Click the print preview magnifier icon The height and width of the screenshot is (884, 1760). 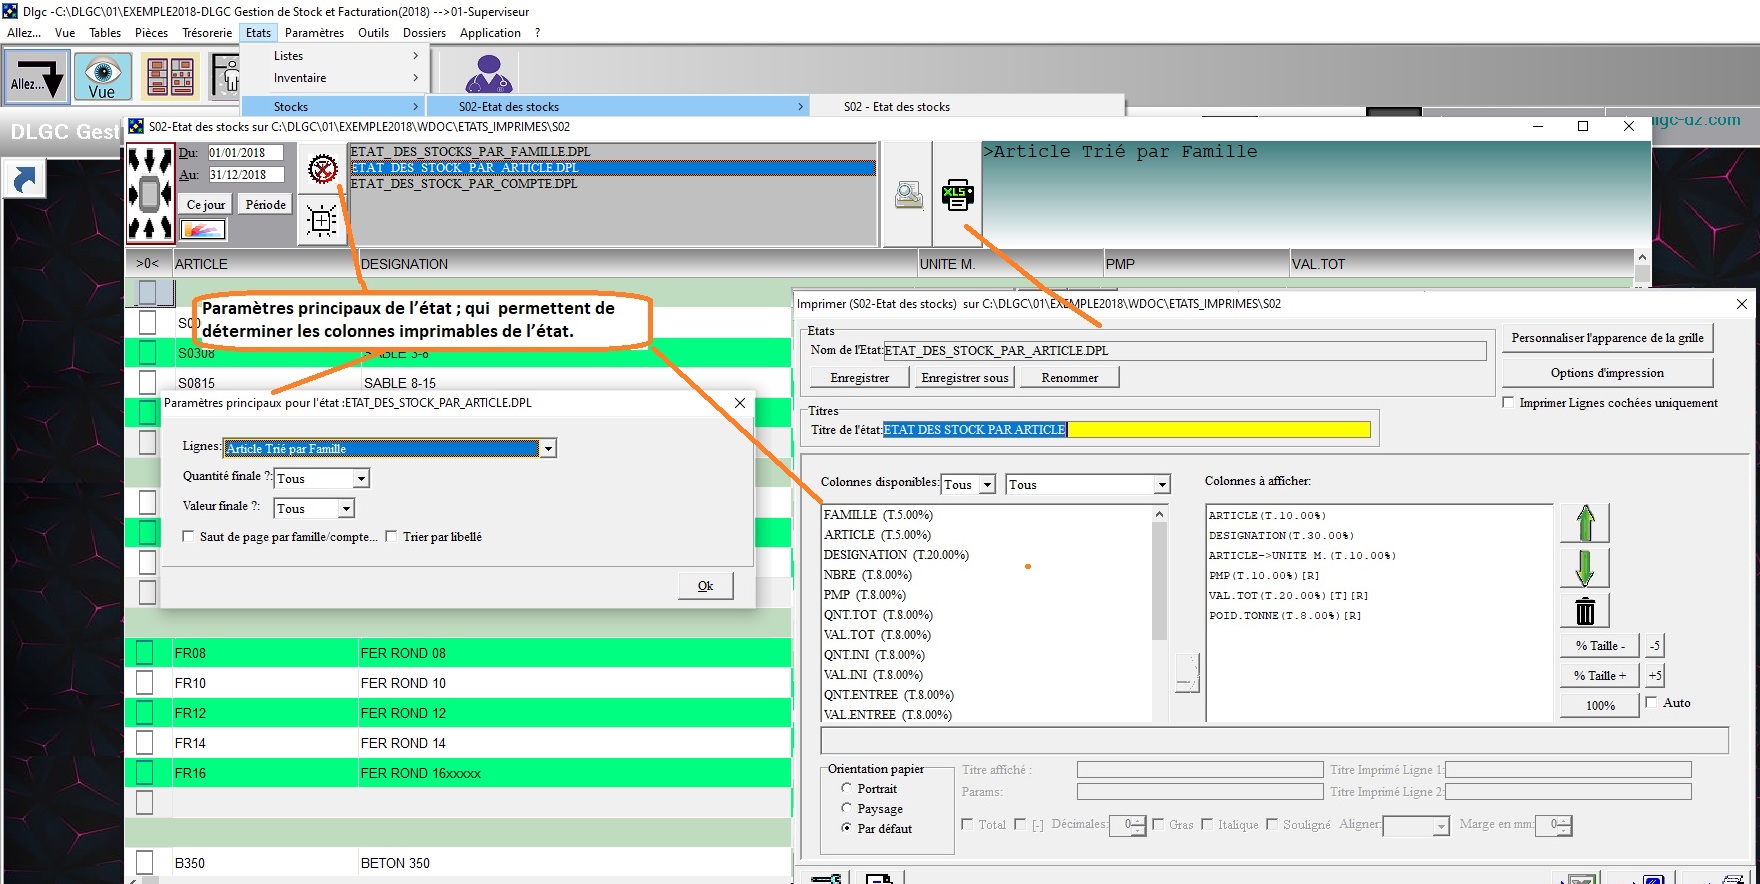coord(908,195)
